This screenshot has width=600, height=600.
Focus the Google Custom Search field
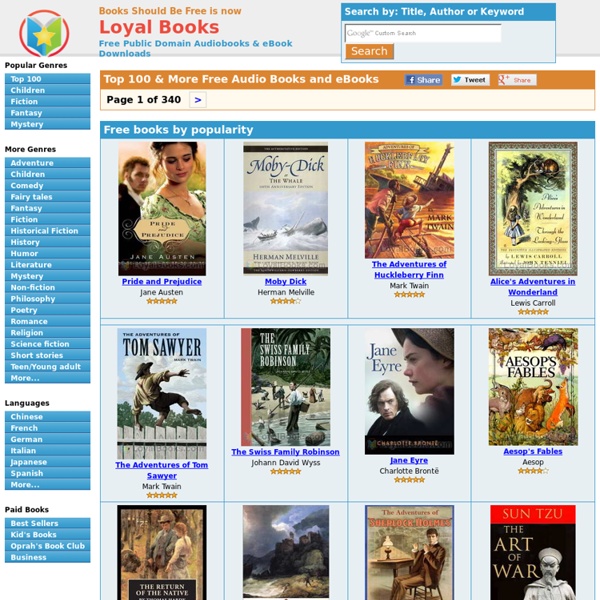click(x=423, y=33)
